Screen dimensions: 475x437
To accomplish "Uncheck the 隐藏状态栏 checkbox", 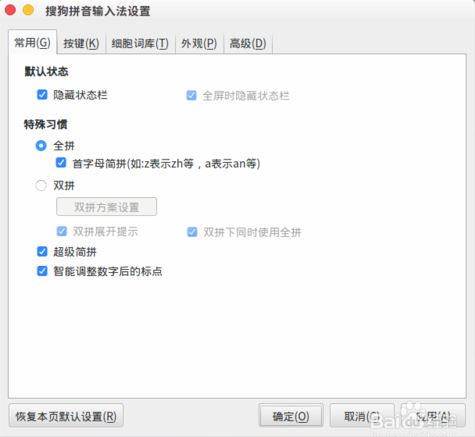I will point(42,95).
